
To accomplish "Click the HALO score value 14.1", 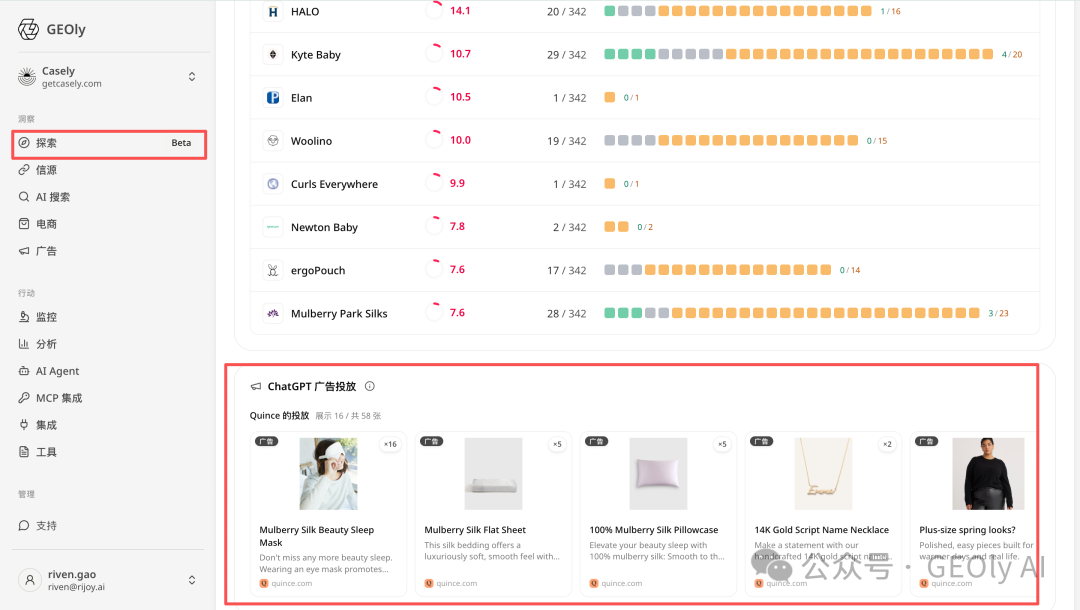I will (x=460, y=10).
